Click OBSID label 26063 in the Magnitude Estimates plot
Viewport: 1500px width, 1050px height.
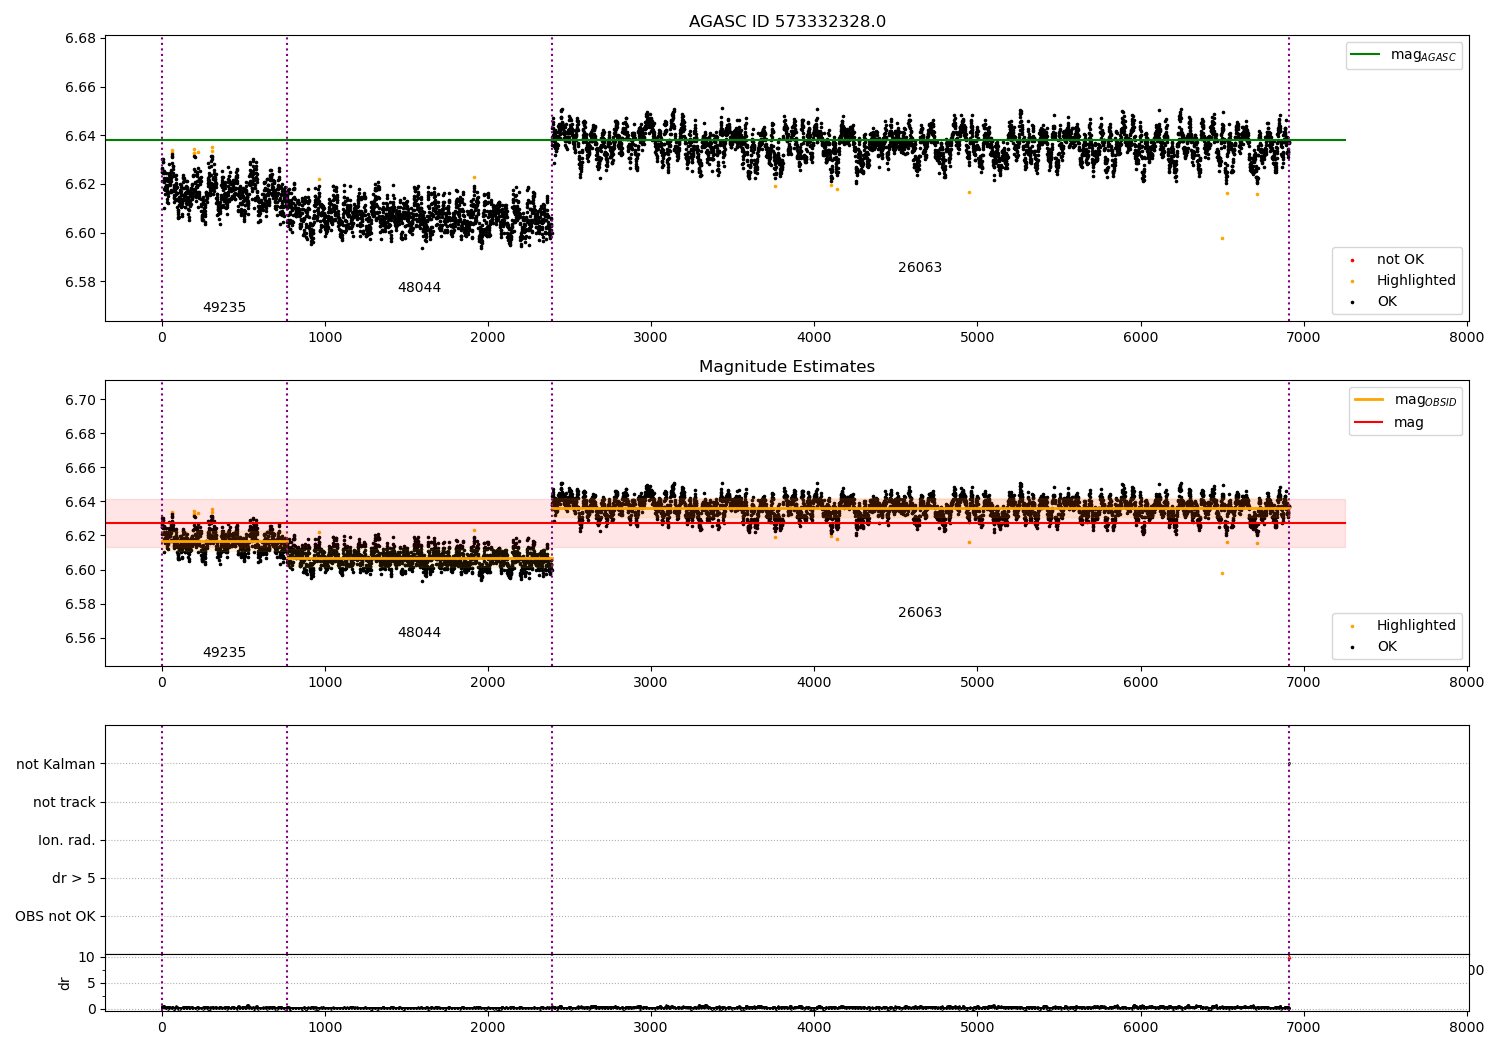click(920, 613)
